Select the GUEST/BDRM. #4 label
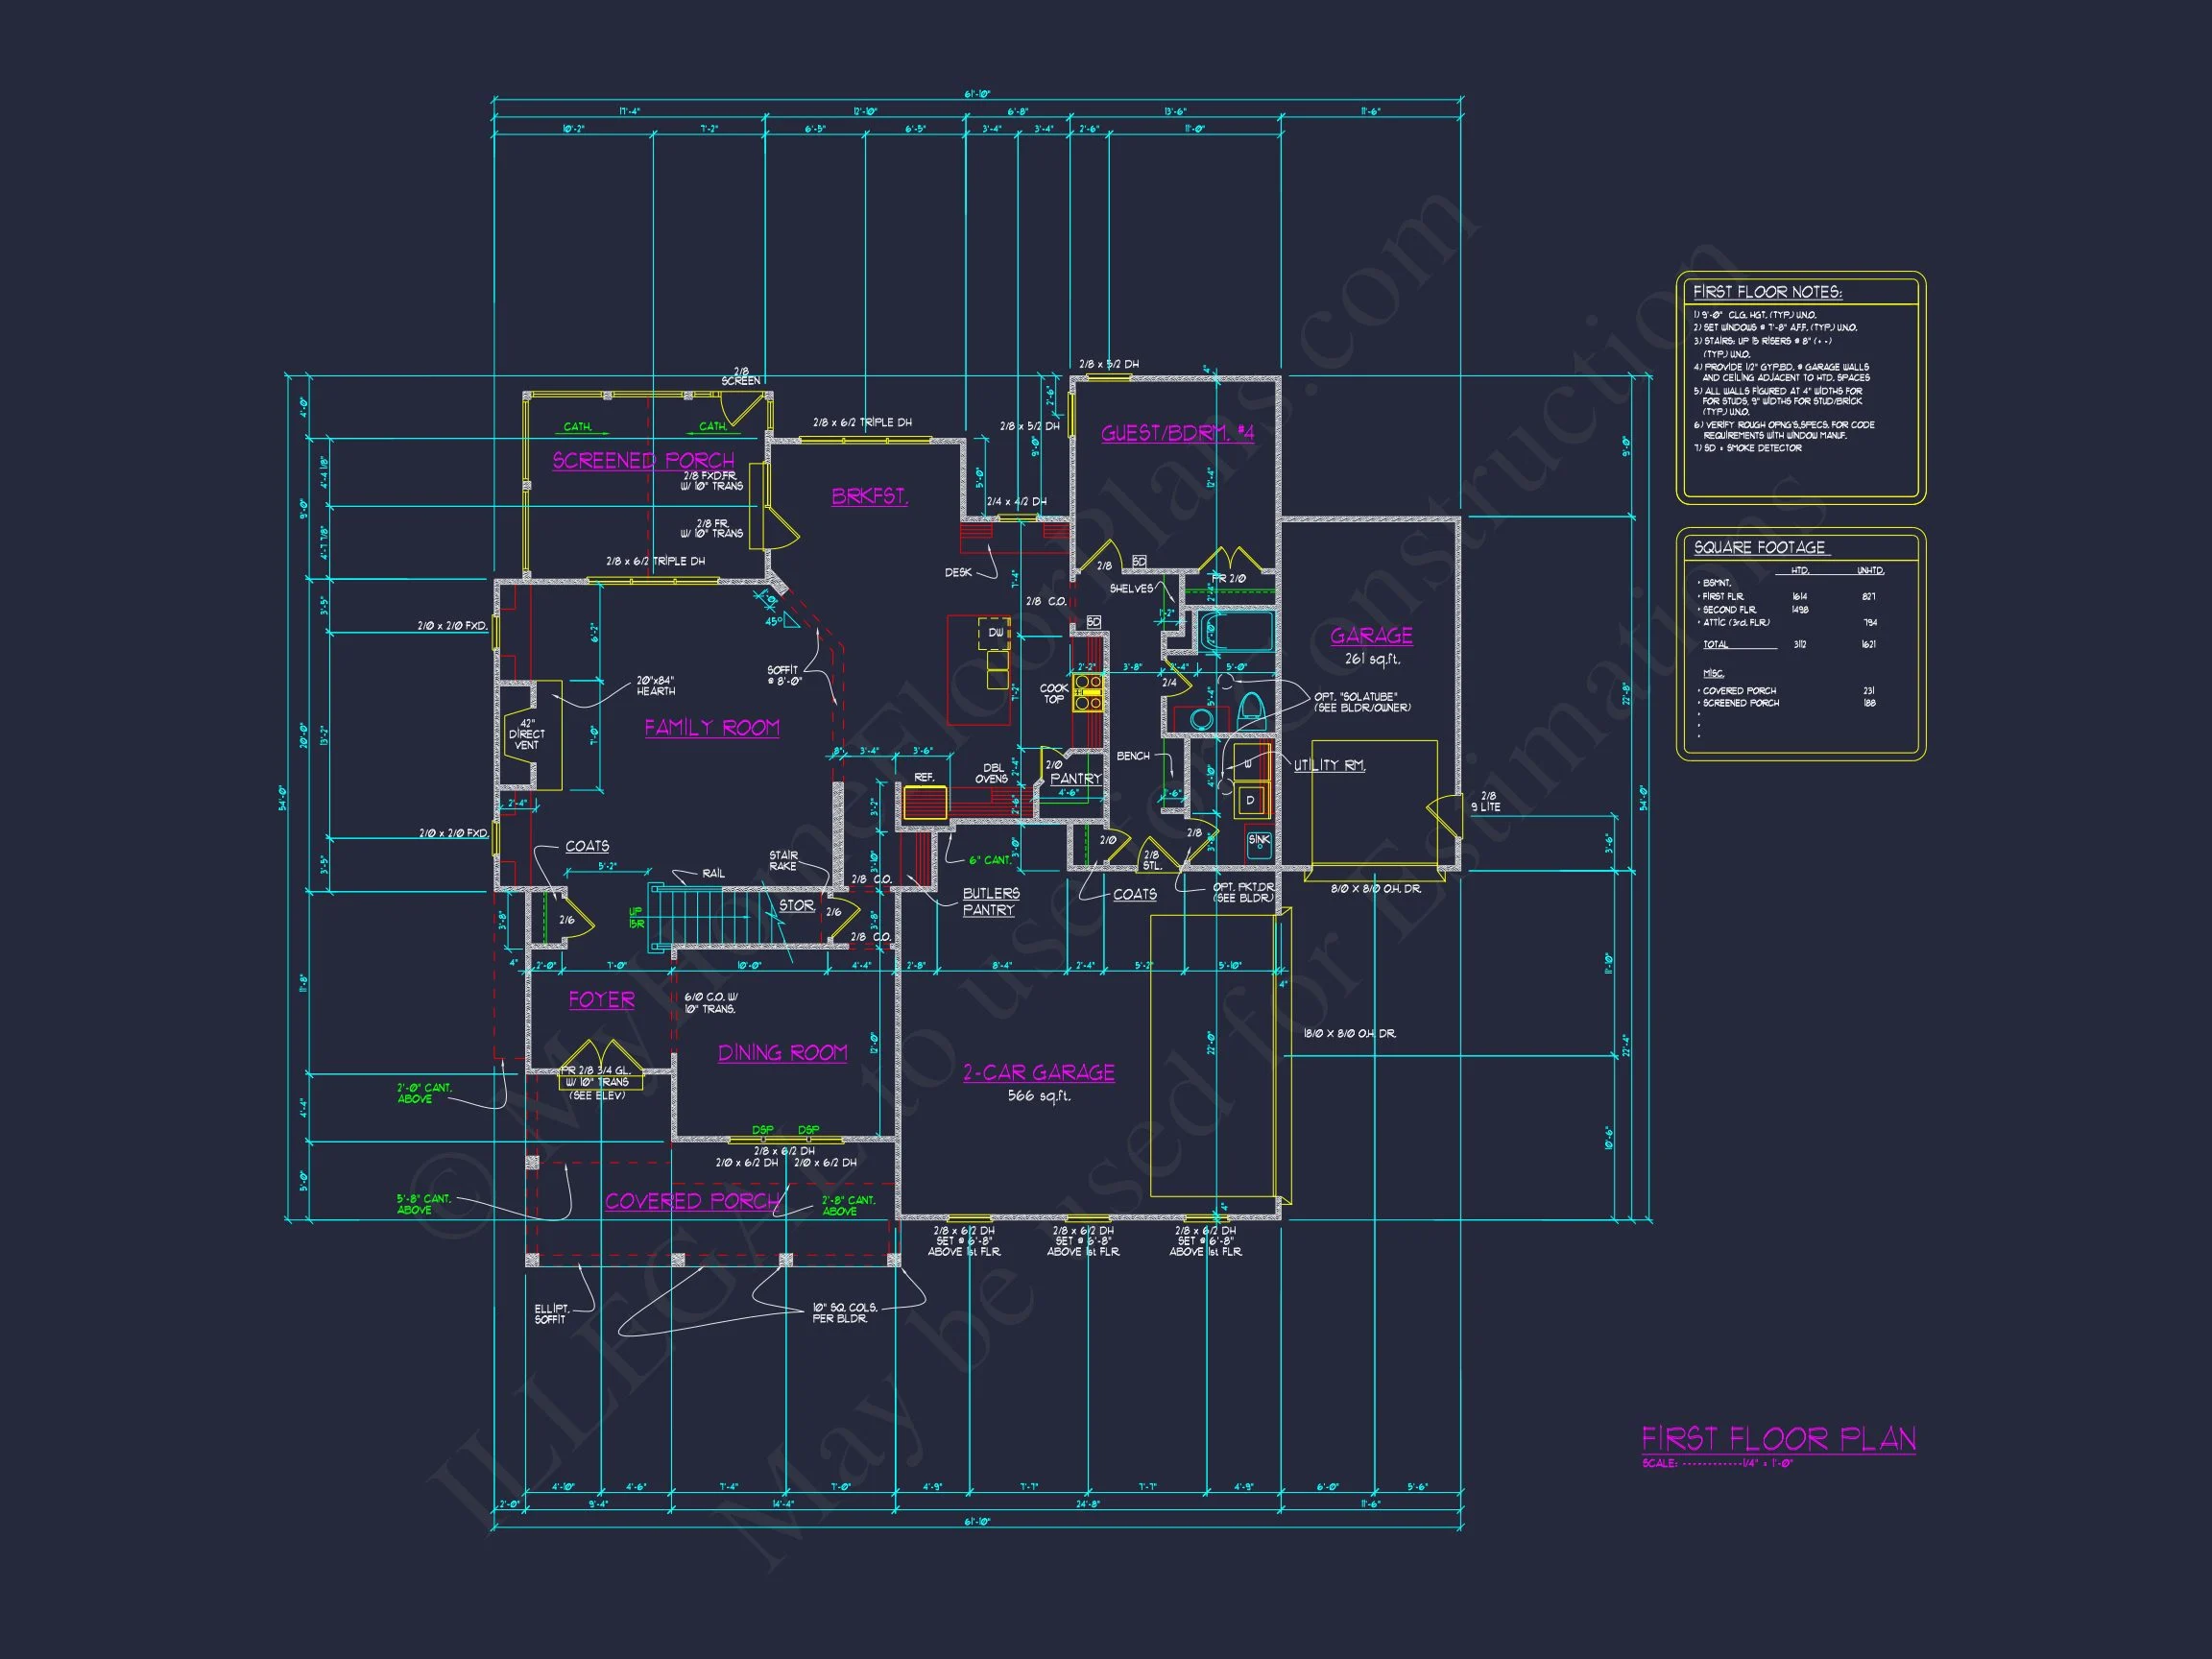This screenshot has width=2212, height=1659. click(1177, 433)
